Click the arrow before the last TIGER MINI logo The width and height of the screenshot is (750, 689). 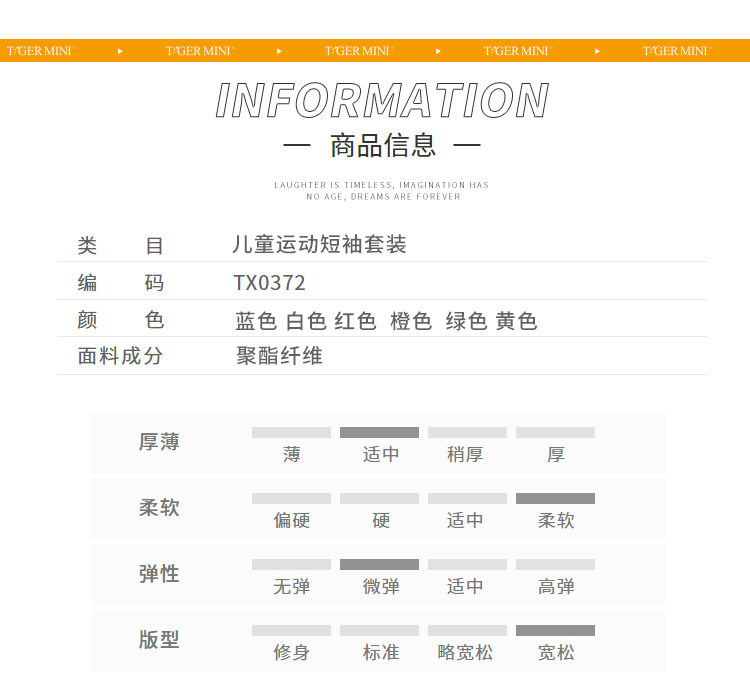pos(597,51)
